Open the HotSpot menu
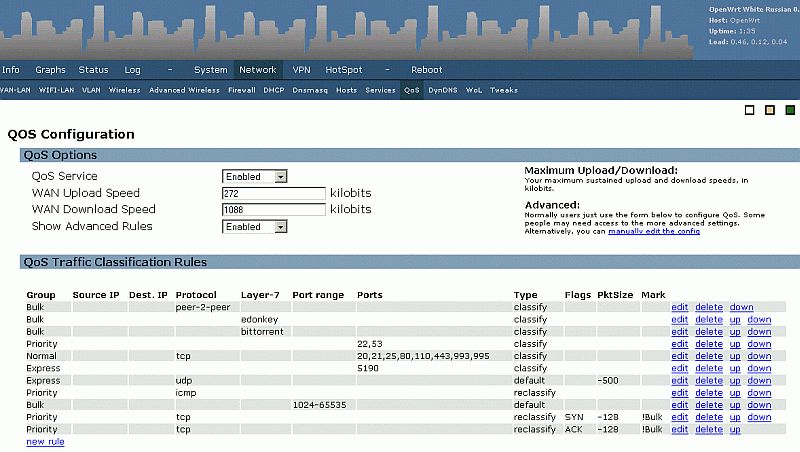This screenshot has height=452, width=800. [x=344, y=70]
